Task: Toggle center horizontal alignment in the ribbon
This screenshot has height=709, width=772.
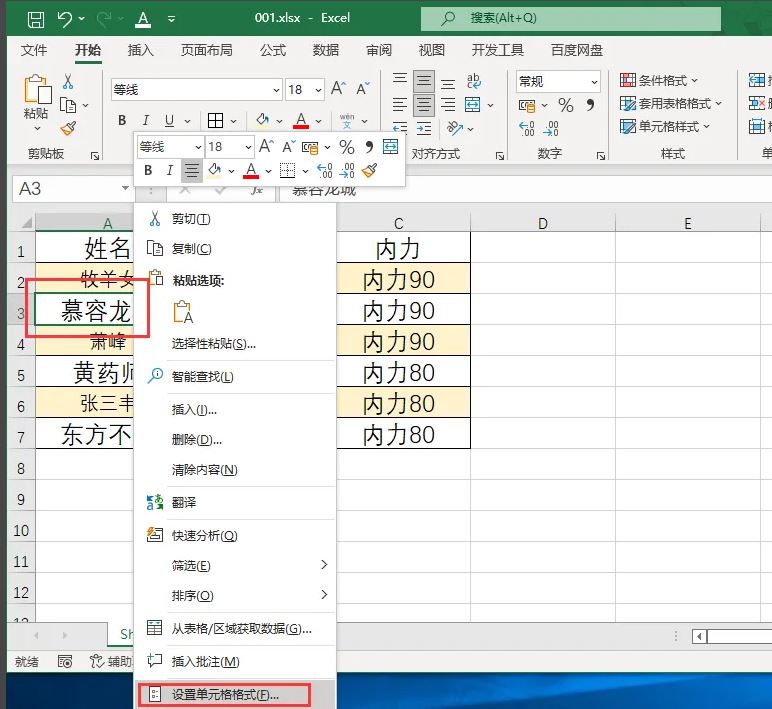Action: [423, 104]
